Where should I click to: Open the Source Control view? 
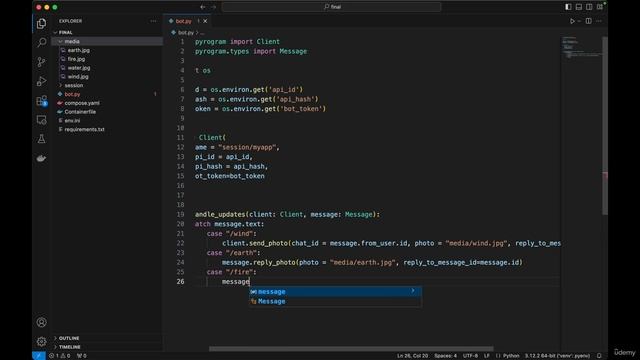(x=41, y=62)
